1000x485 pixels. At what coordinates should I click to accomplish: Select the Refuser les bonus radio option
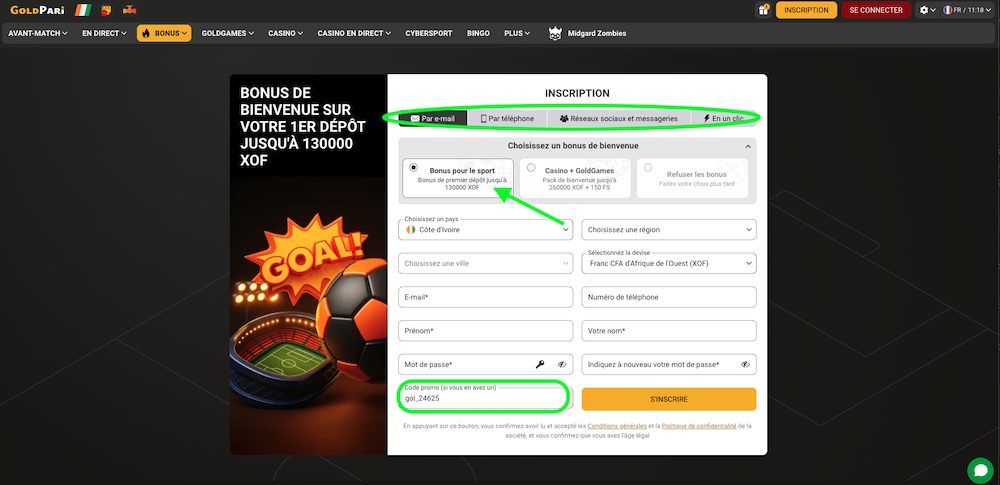(x=648, y=168)
